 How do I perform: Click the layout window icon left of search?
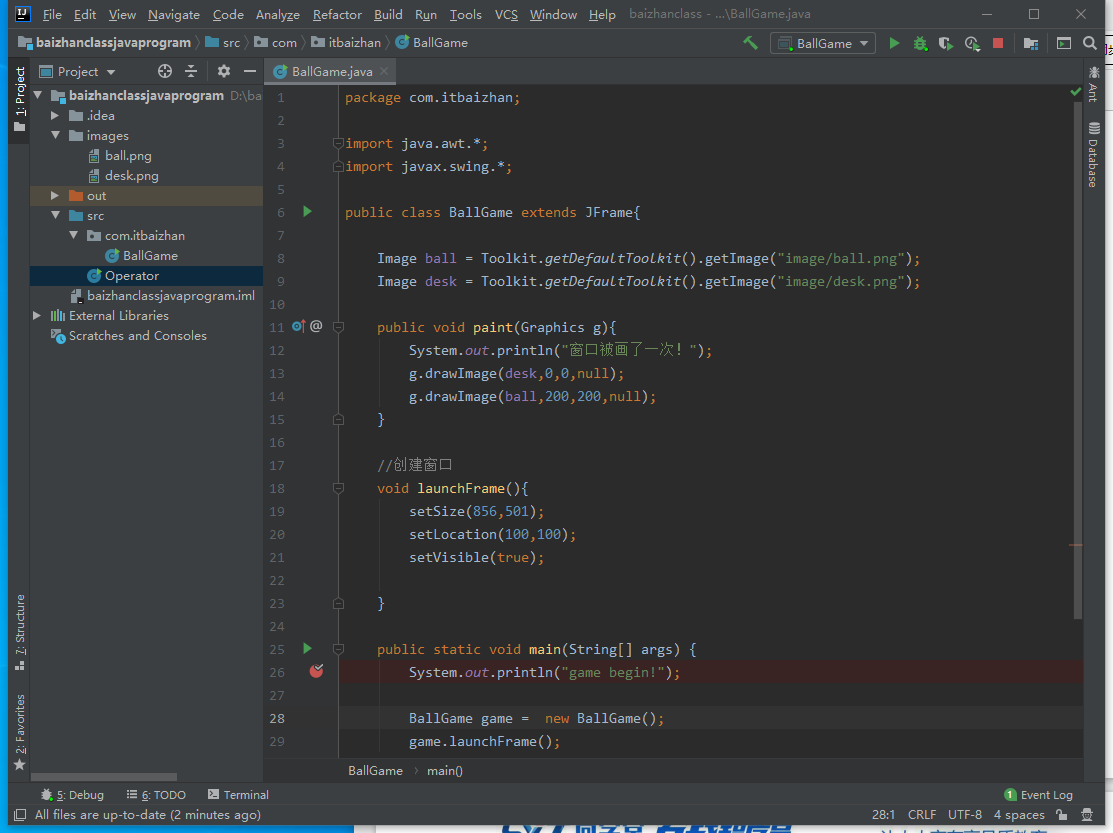click(1063, 43)
